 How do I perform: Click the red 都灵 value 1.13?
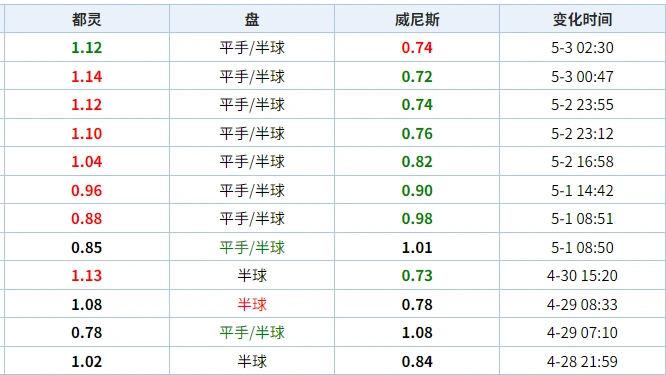click(x=87, y=275)
